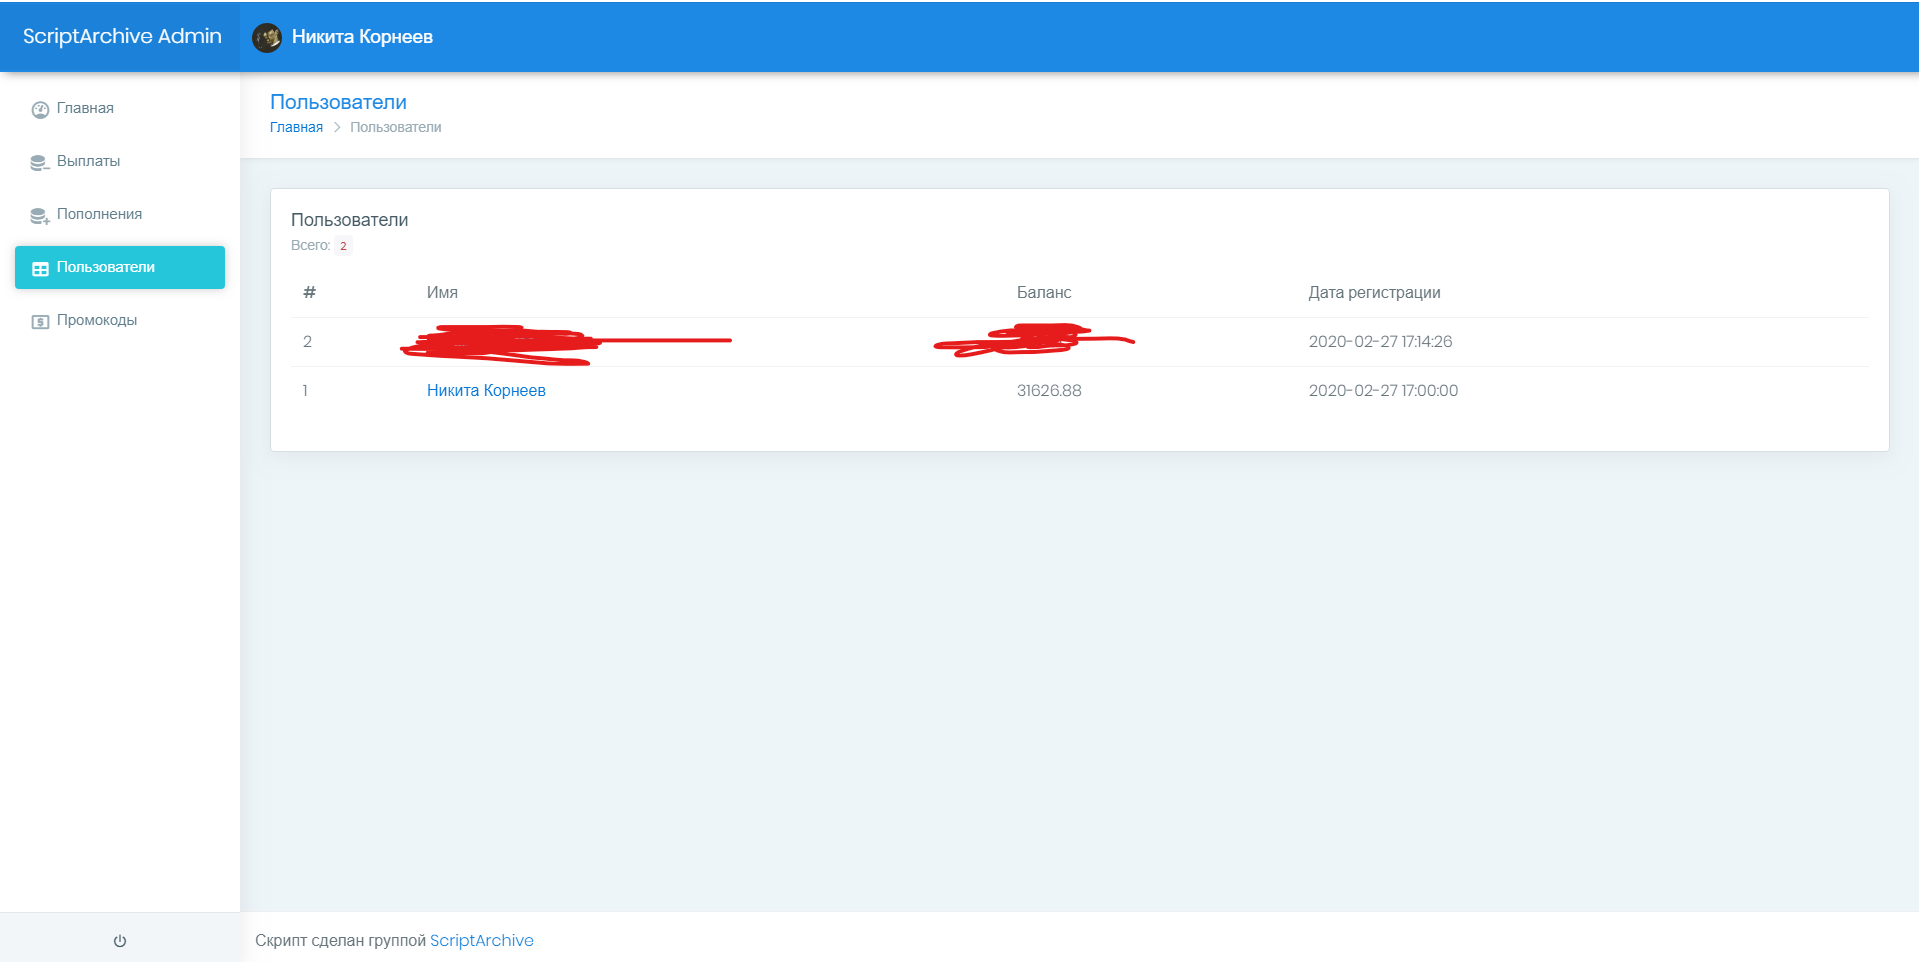Click the Имя column header
This screenshot has width=1919, height=962.
(x=442, y=293)
